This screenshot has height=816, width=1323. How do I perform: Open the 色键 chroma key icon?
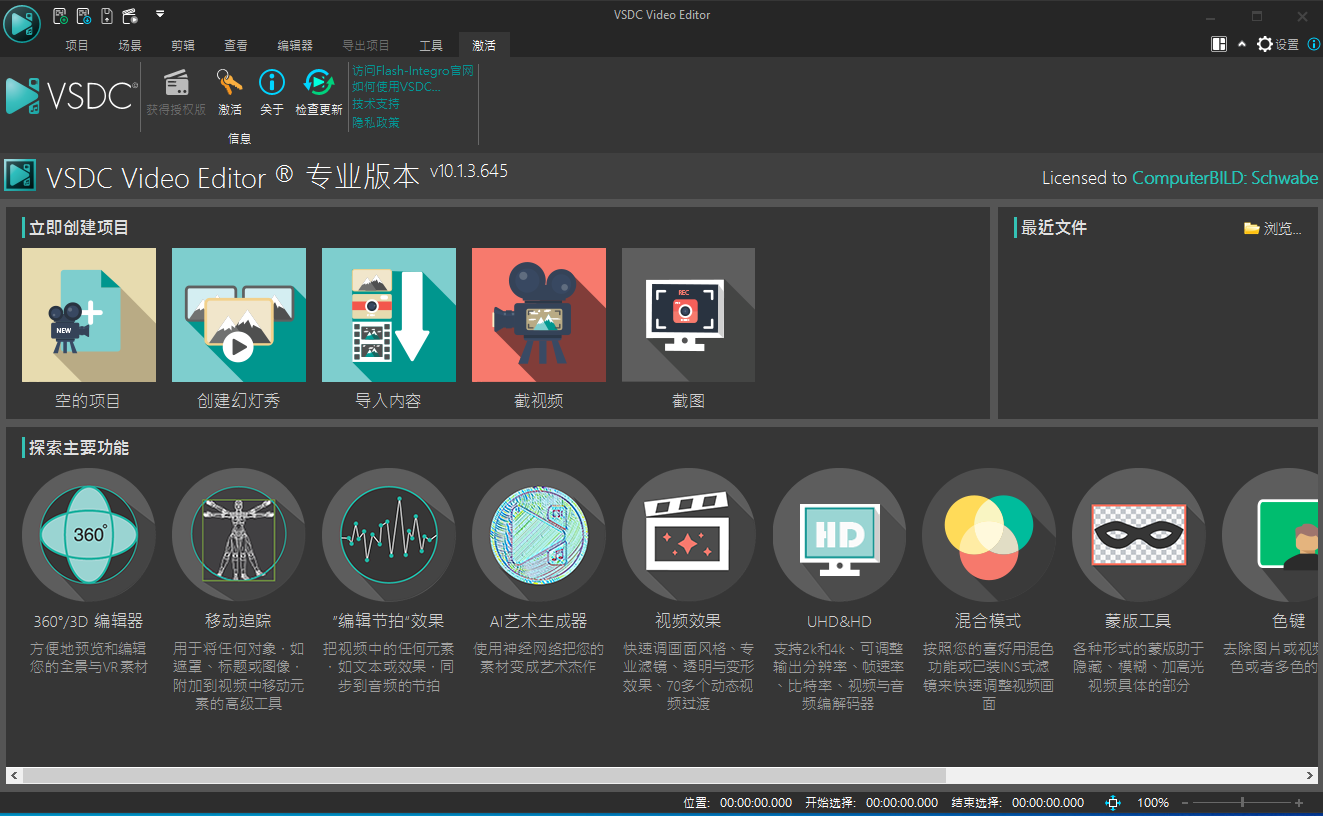[x=1271, y=535]
